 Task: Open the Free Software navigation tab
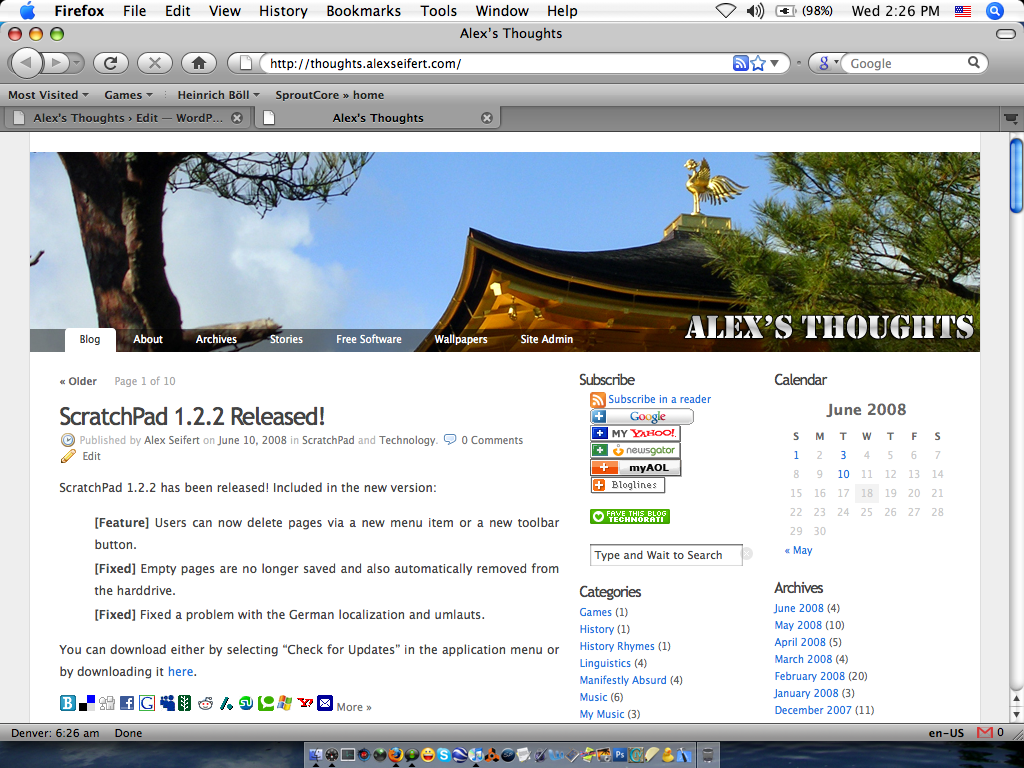point(368,339)
